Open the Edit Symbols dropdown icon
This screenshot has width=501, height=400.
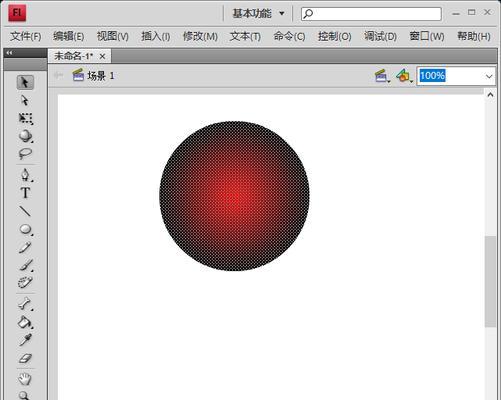[x=404, y=76]
